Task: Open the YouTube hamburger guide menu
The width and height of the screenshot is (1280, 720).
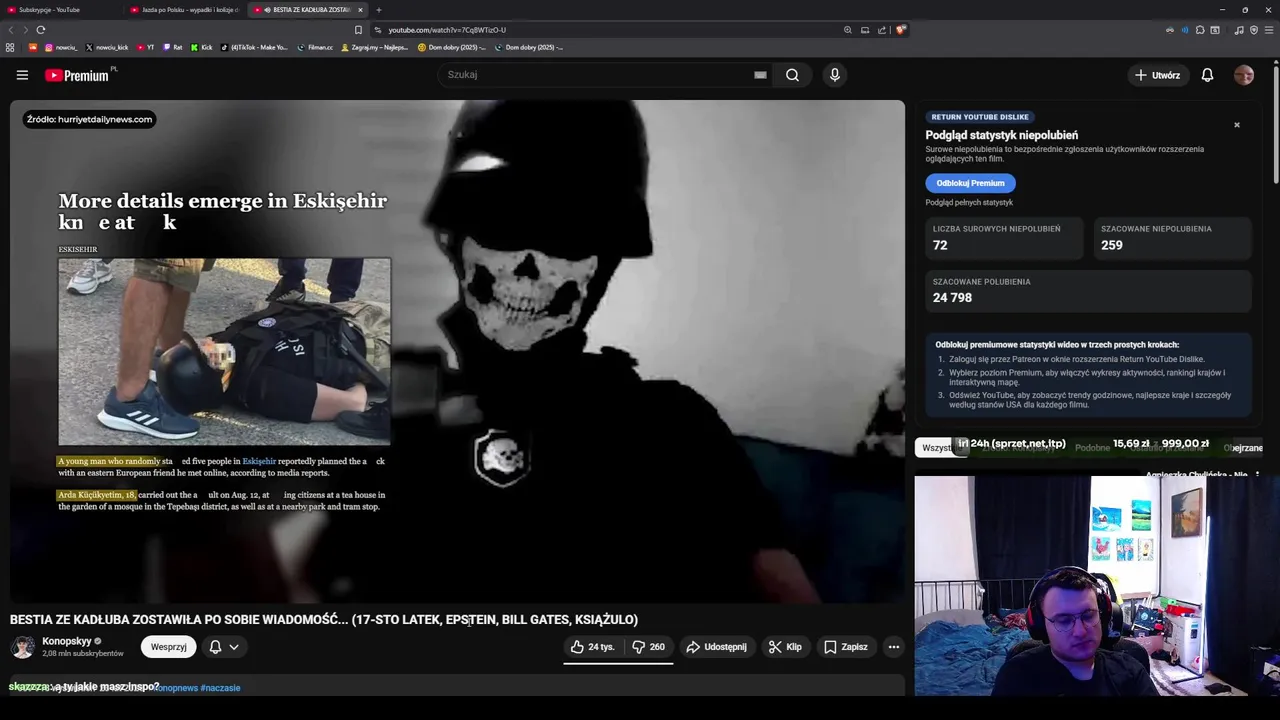Action: coord(22,75)
